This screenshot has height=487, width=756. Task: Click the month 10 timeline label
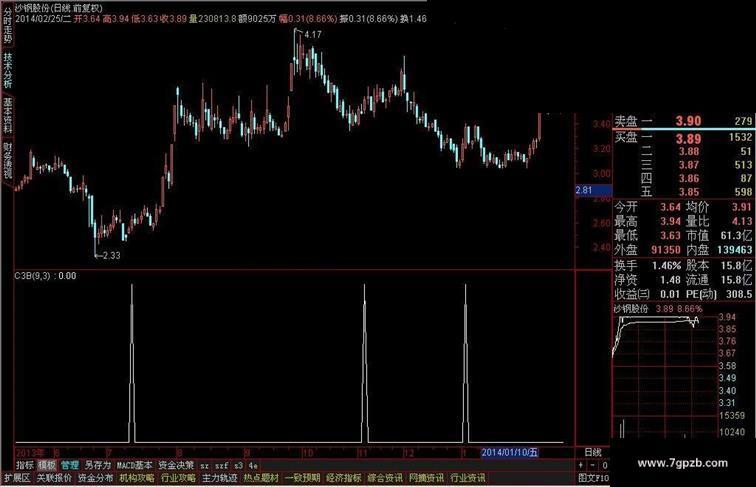[308, 453]
